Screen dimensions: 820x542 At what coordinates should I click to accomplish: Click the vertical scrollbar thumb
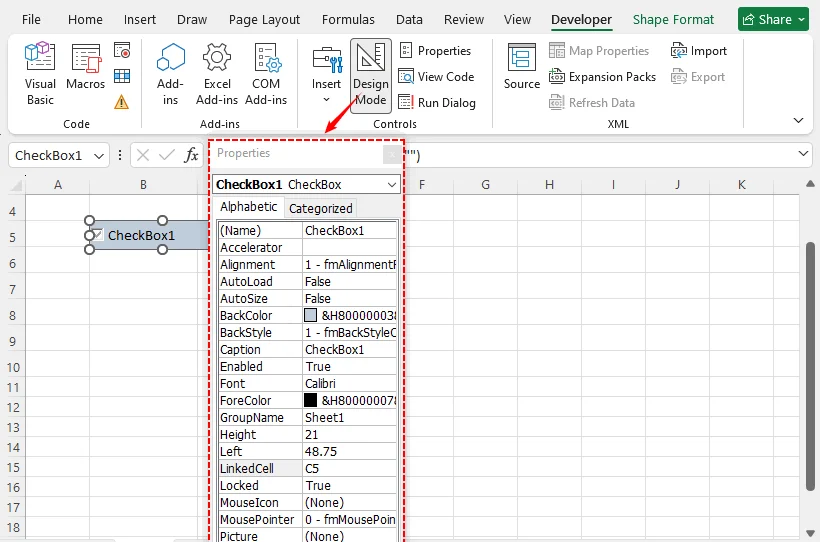point(810,366)
